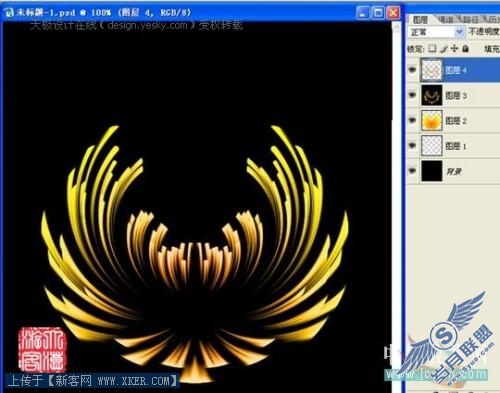500x393 pixels.
Task: Click the lock transparent pixels icon
Action: click(432, 49)
